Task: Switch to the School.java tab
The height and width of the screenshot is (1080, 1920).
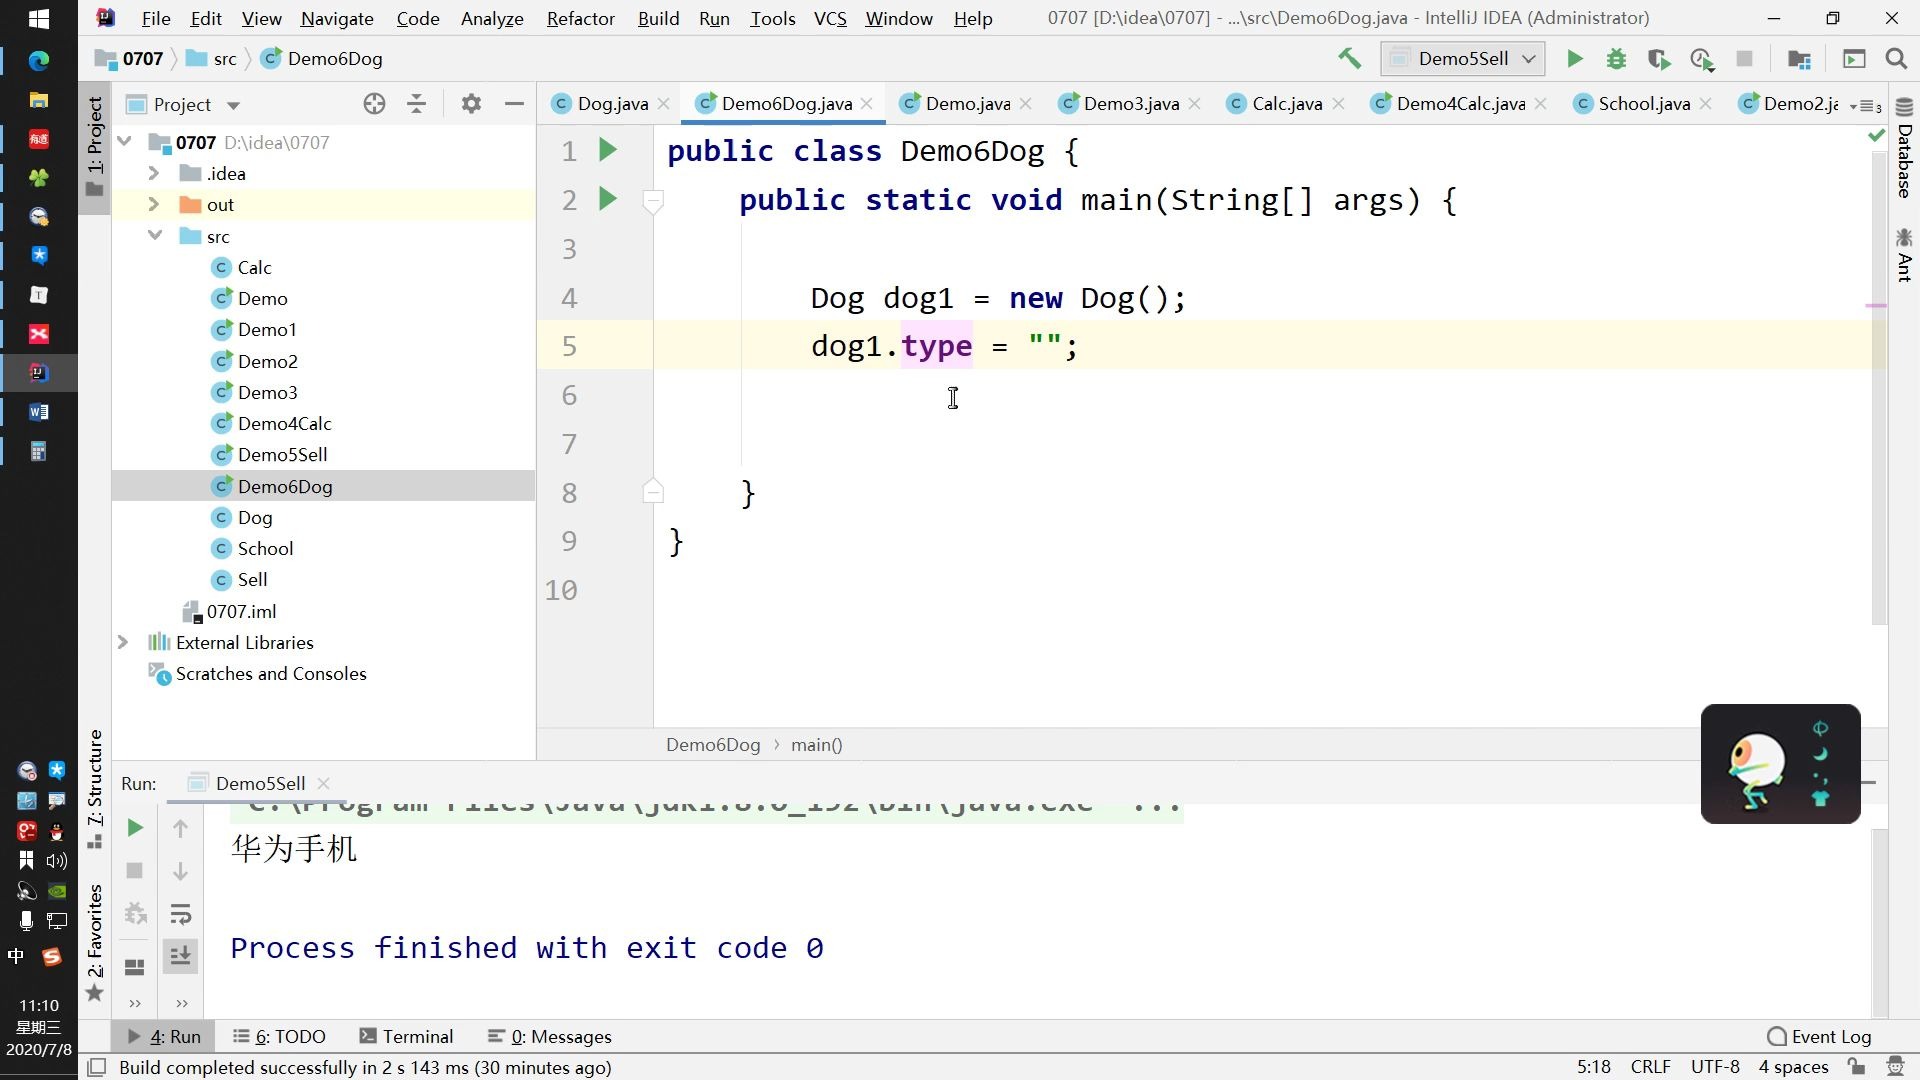Action: (x=1643, y=103)
